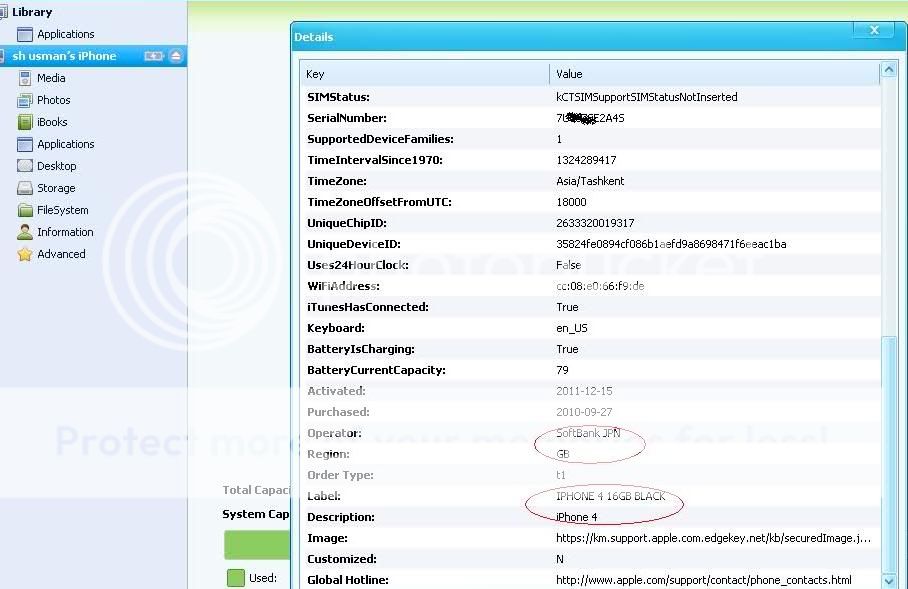Select the SIMStatus row key
Screen dimensions: 908x589
pos(338,97)
